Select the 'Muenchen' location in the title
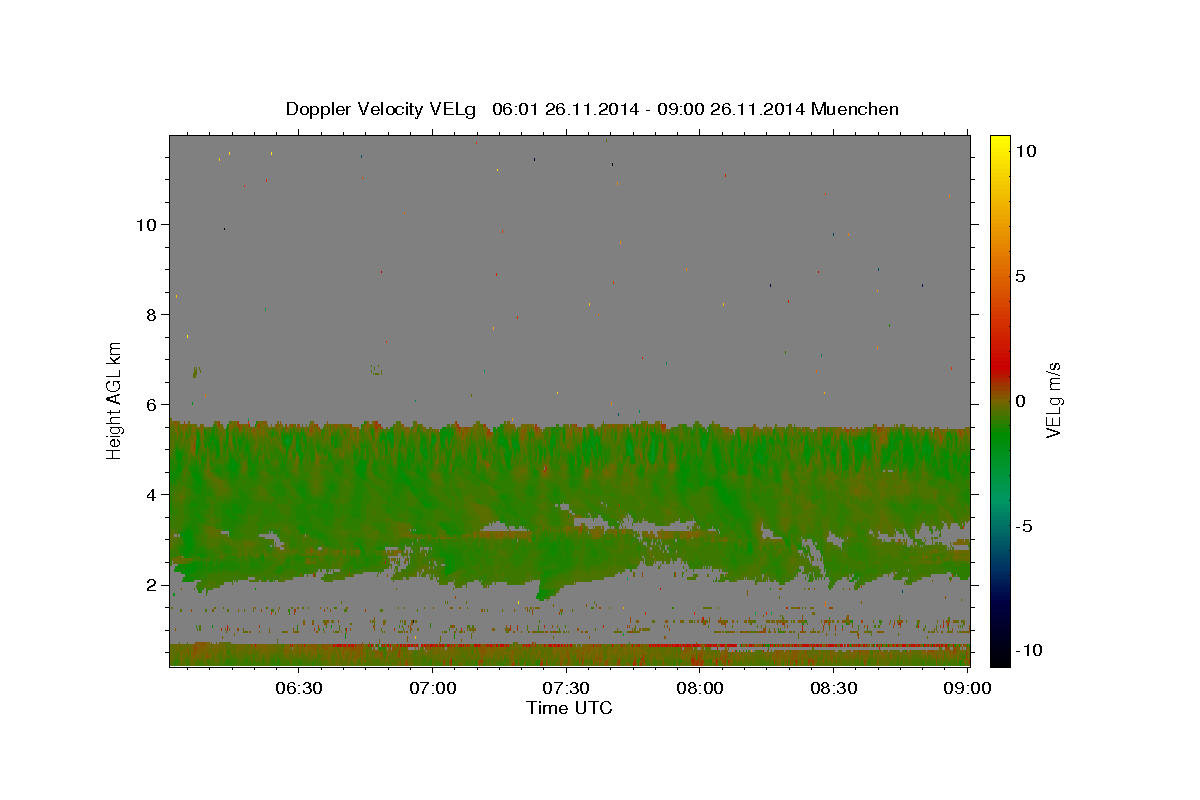Screen dimensions: 1200x800 pos(855,109)
